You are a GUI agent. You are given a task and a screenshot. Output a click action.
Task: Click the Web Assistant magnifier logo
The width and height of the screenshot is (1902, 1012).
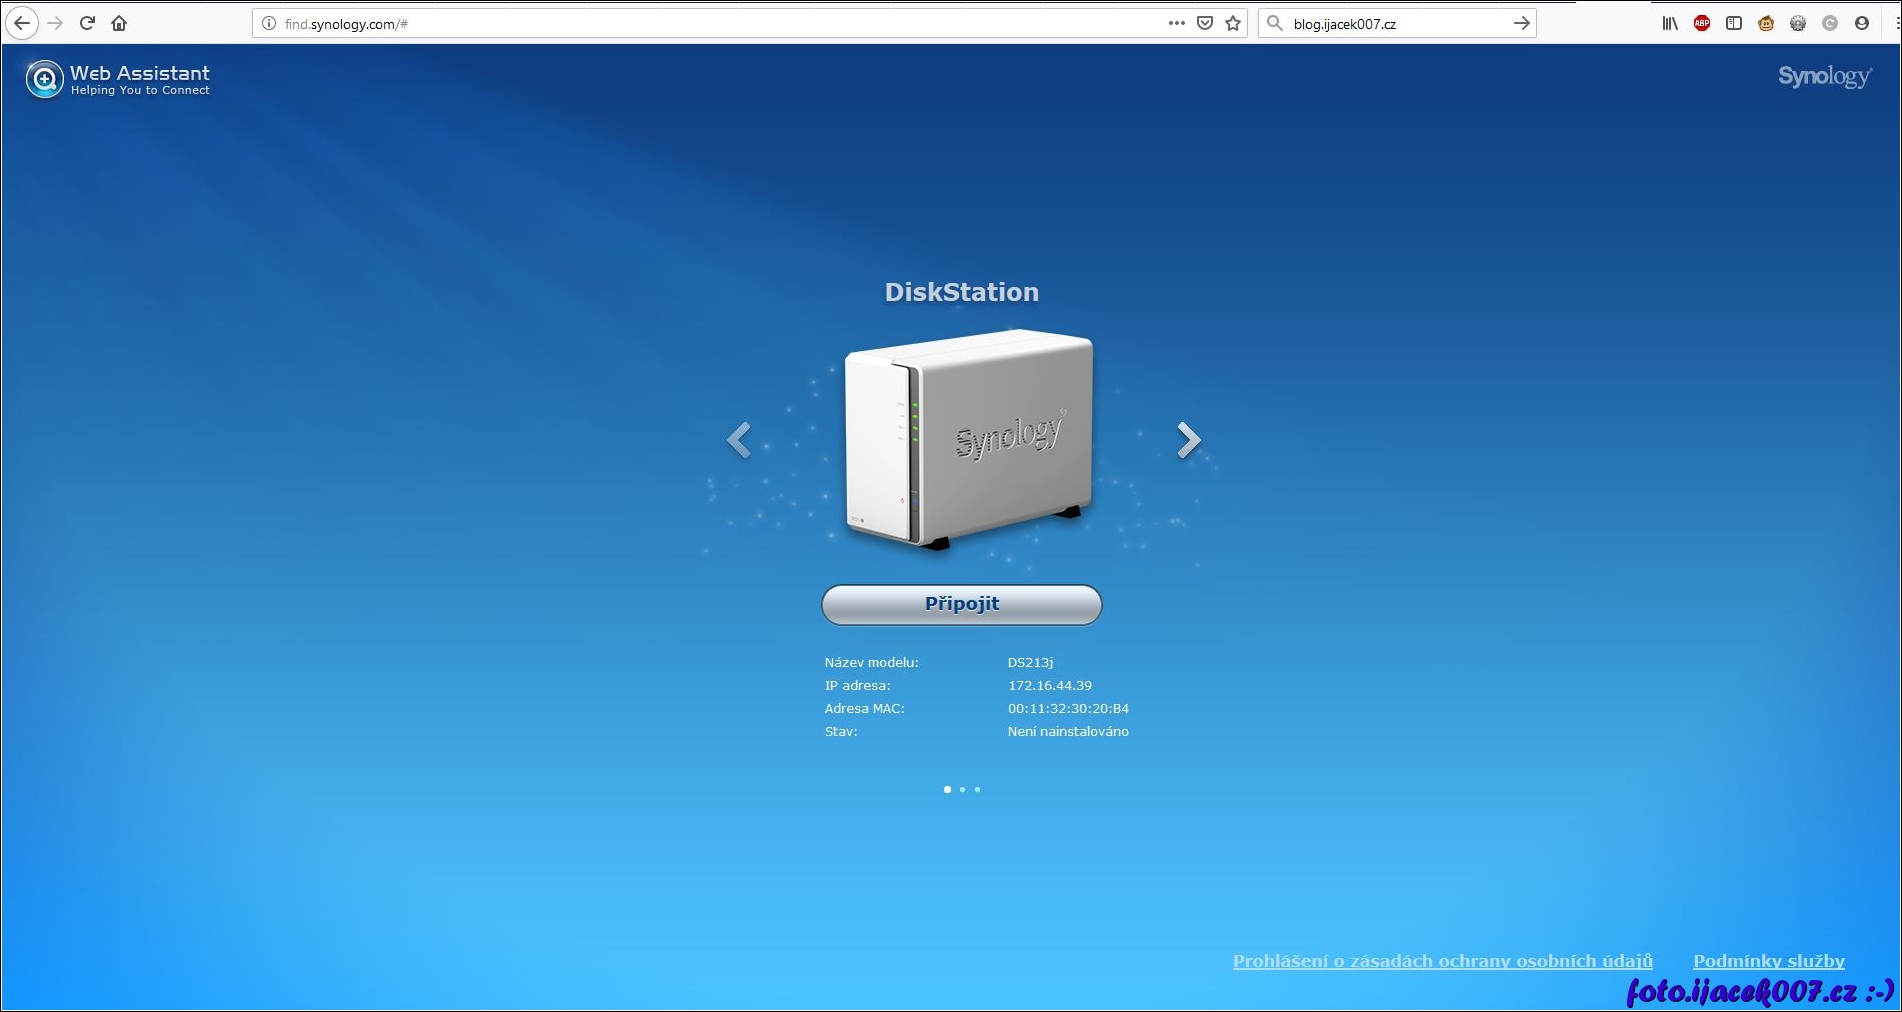point(44,79)
